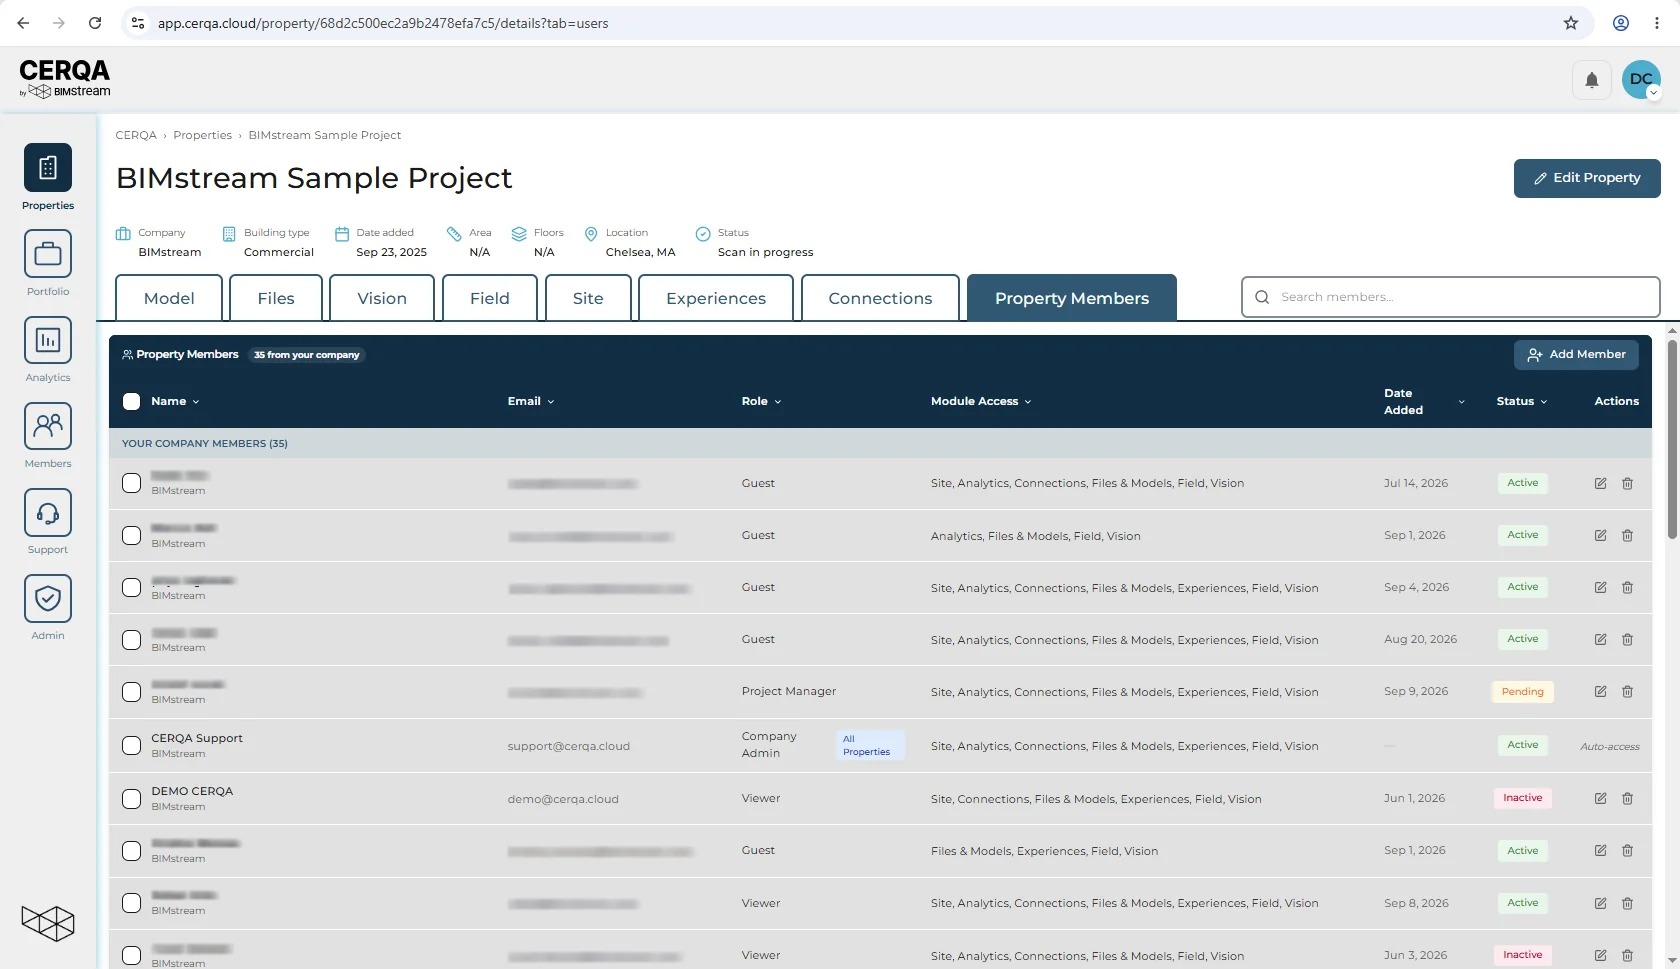Open the Properties sidebar icon
This screenshot has height=969, width=1680.
(48, 168)
